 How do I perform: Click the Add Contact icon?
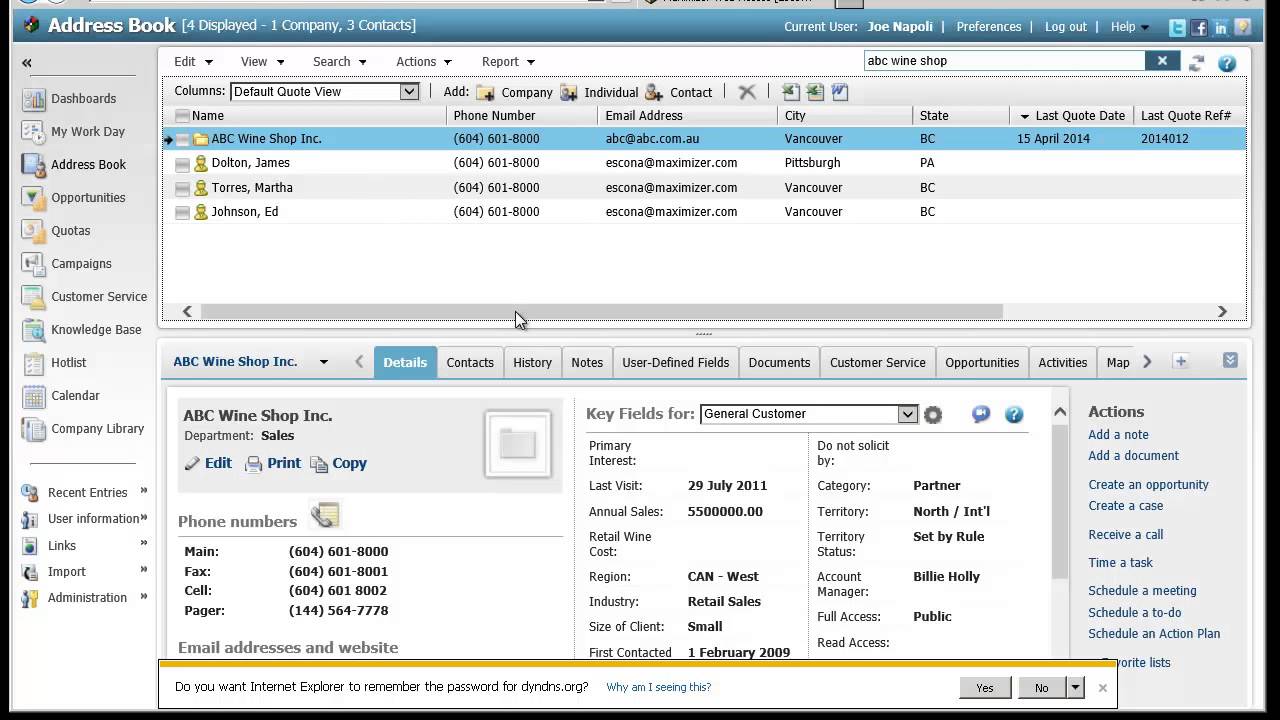654,92
